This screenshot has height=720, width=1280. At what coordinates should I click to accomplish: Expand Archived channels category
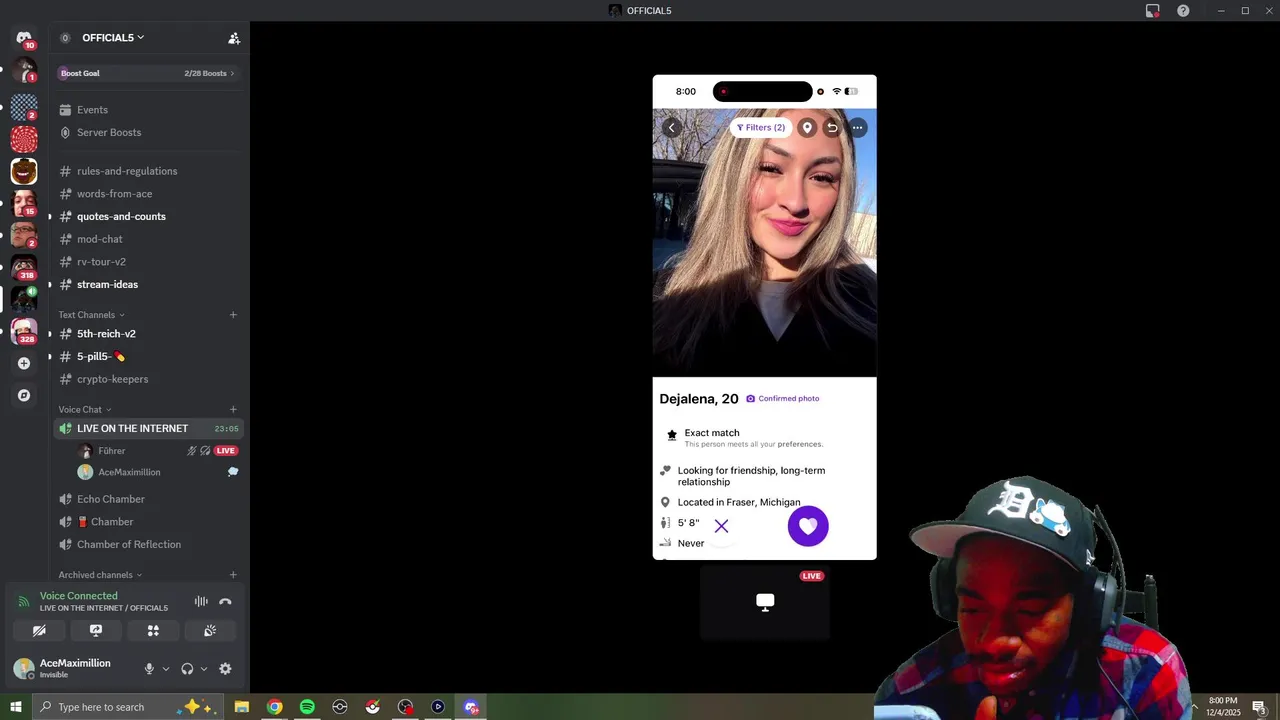click(x=99, y=575)
